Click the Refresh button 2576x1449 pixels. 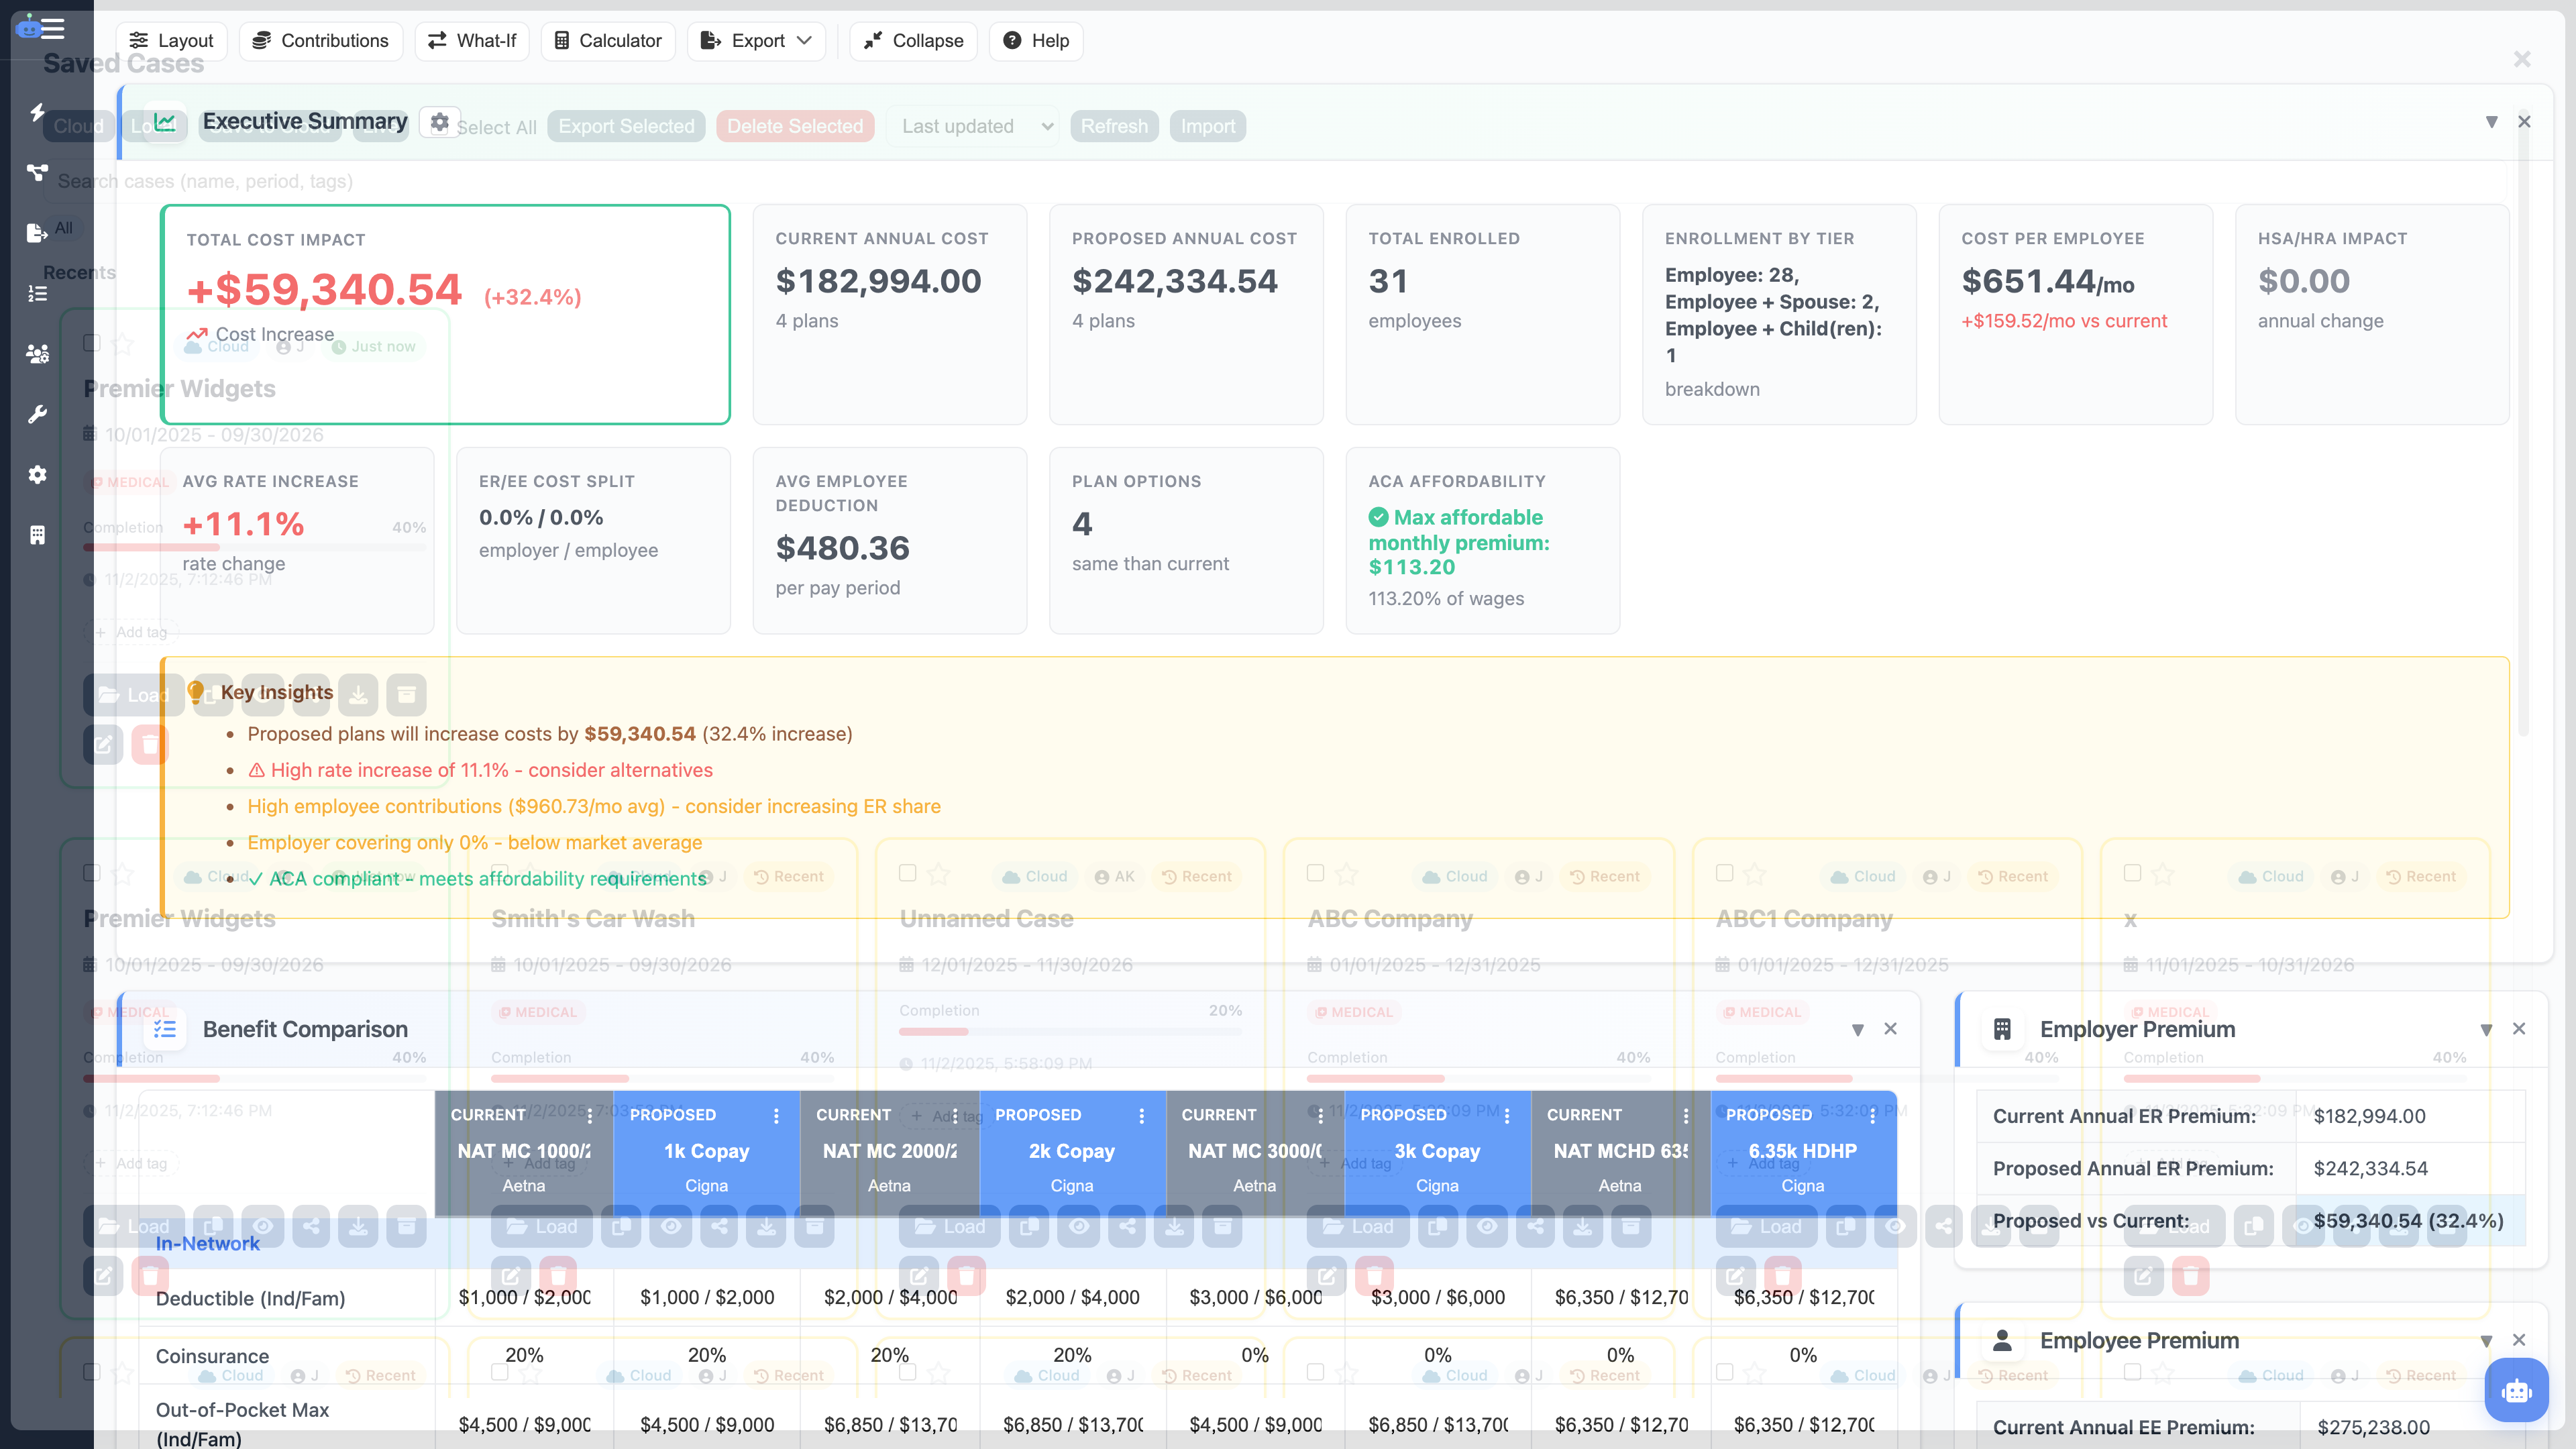point(1114,126)
